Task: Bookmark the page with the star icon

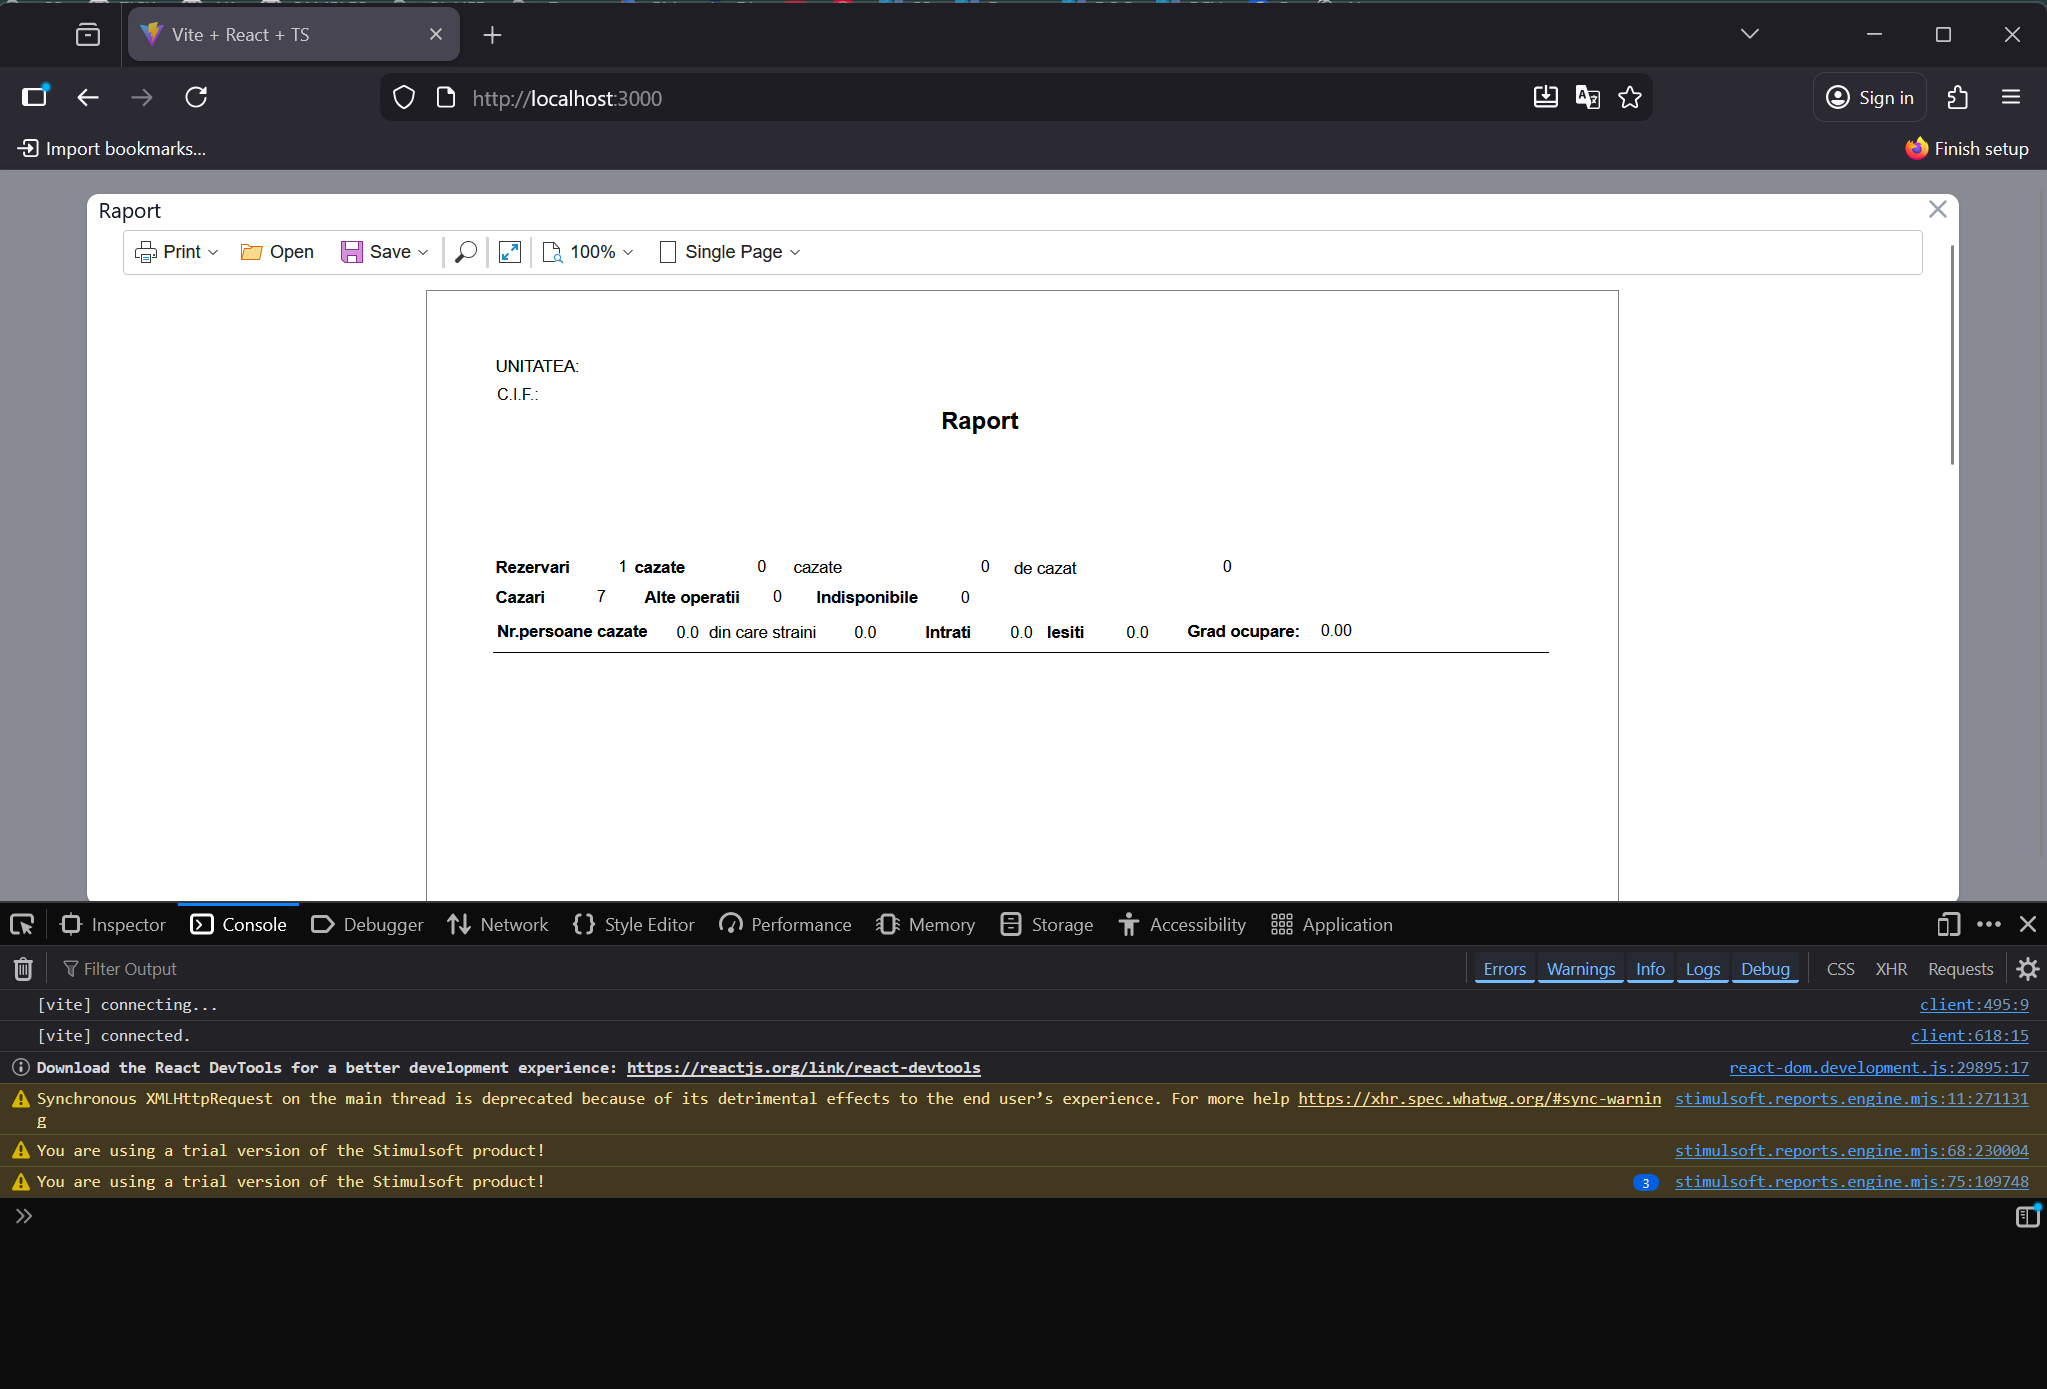Action: [x=1630, y=97]
